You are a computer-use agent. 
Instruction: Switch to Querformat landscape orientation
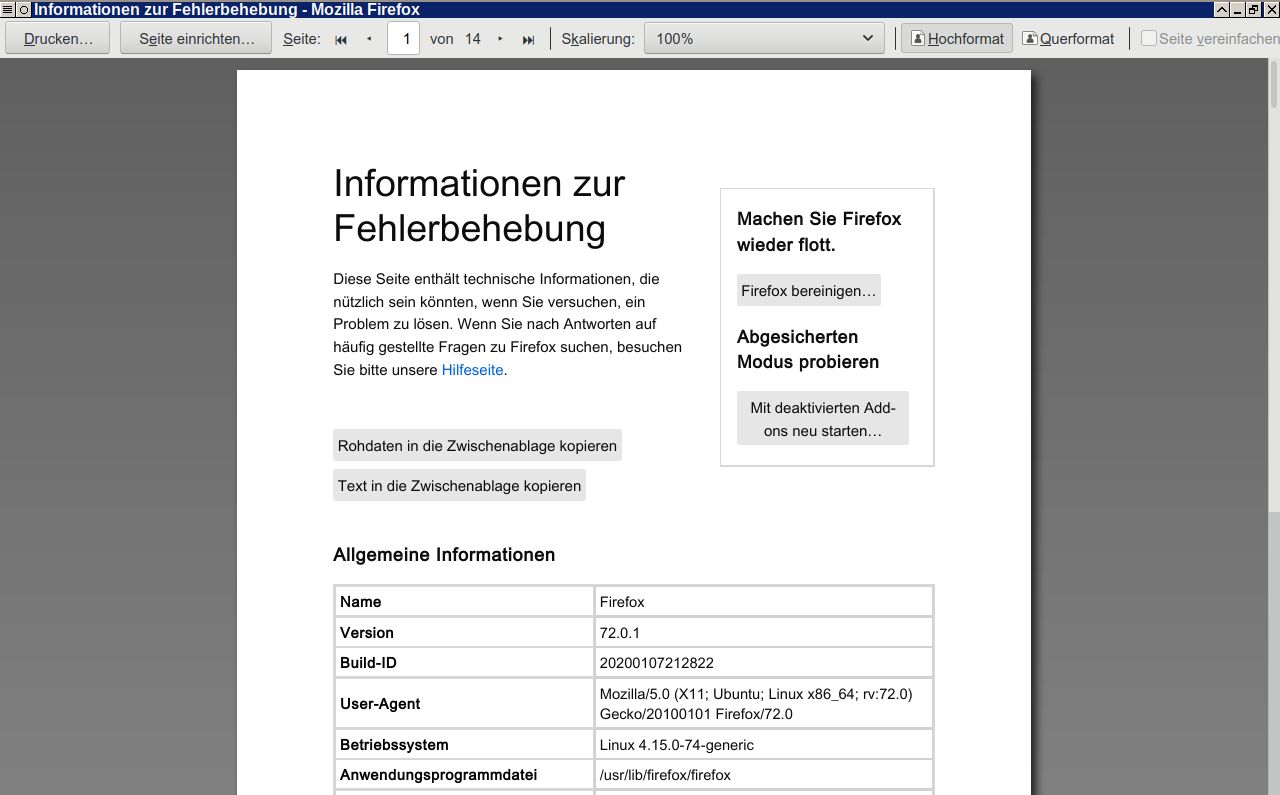click(1068, 39)
